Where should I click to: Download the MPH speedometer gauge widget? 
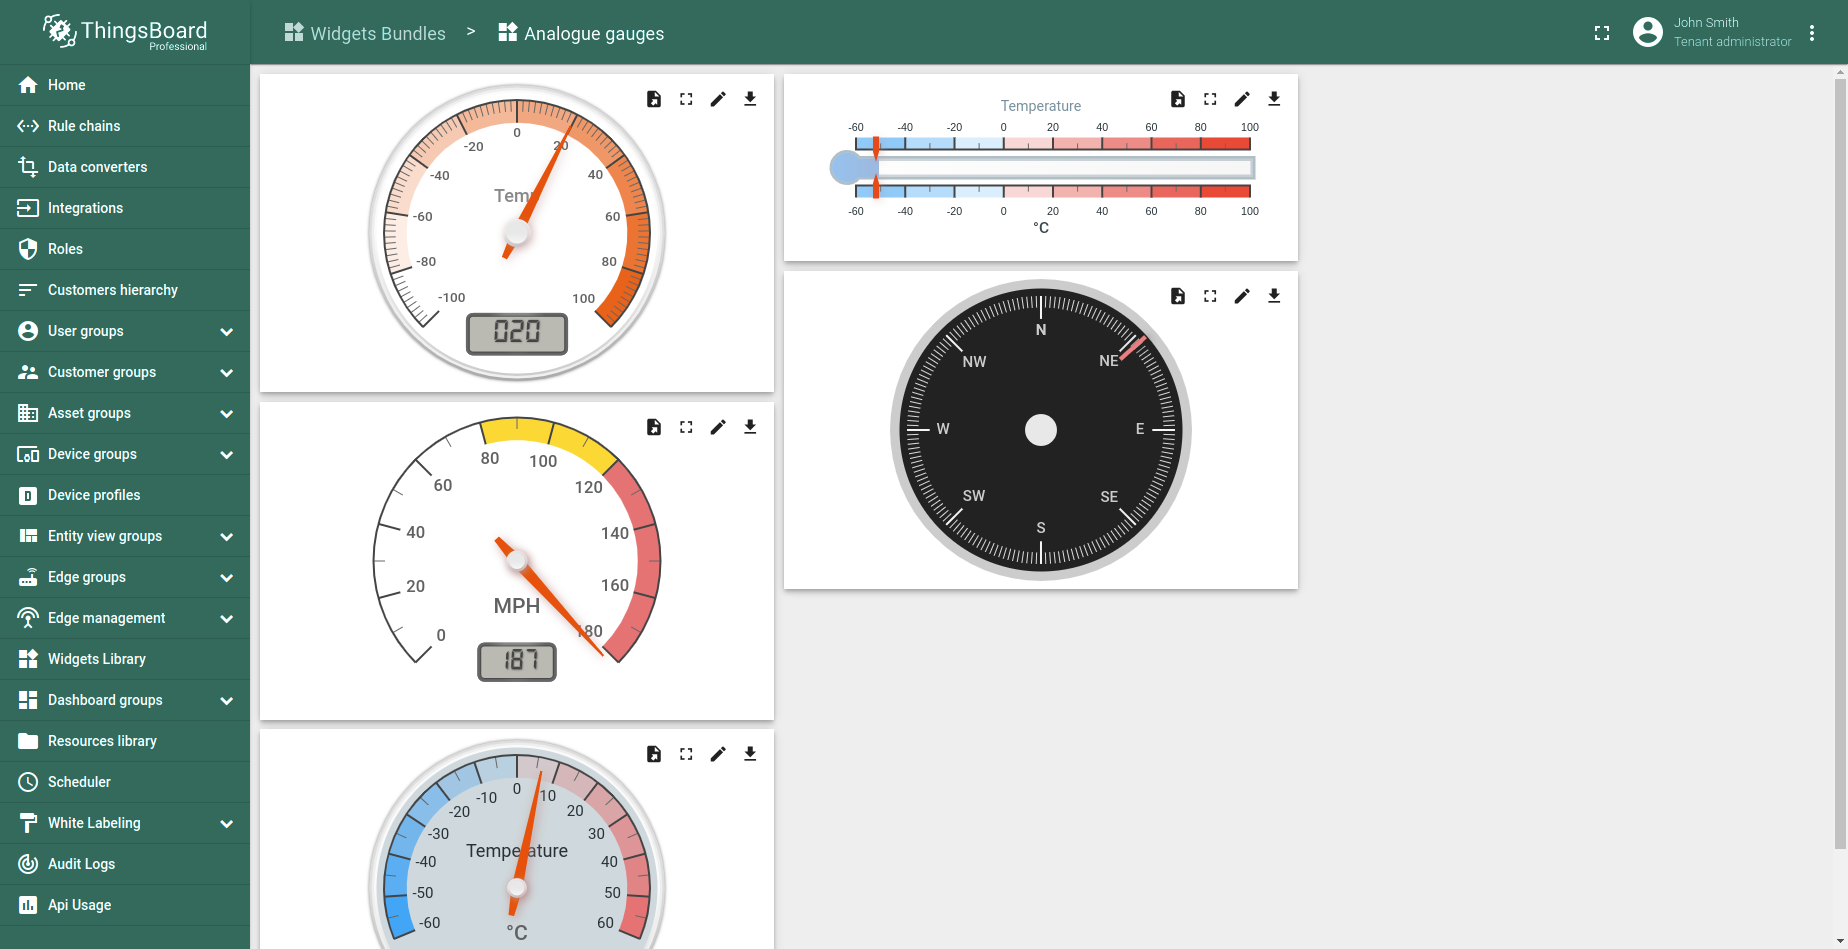[750, 427]
